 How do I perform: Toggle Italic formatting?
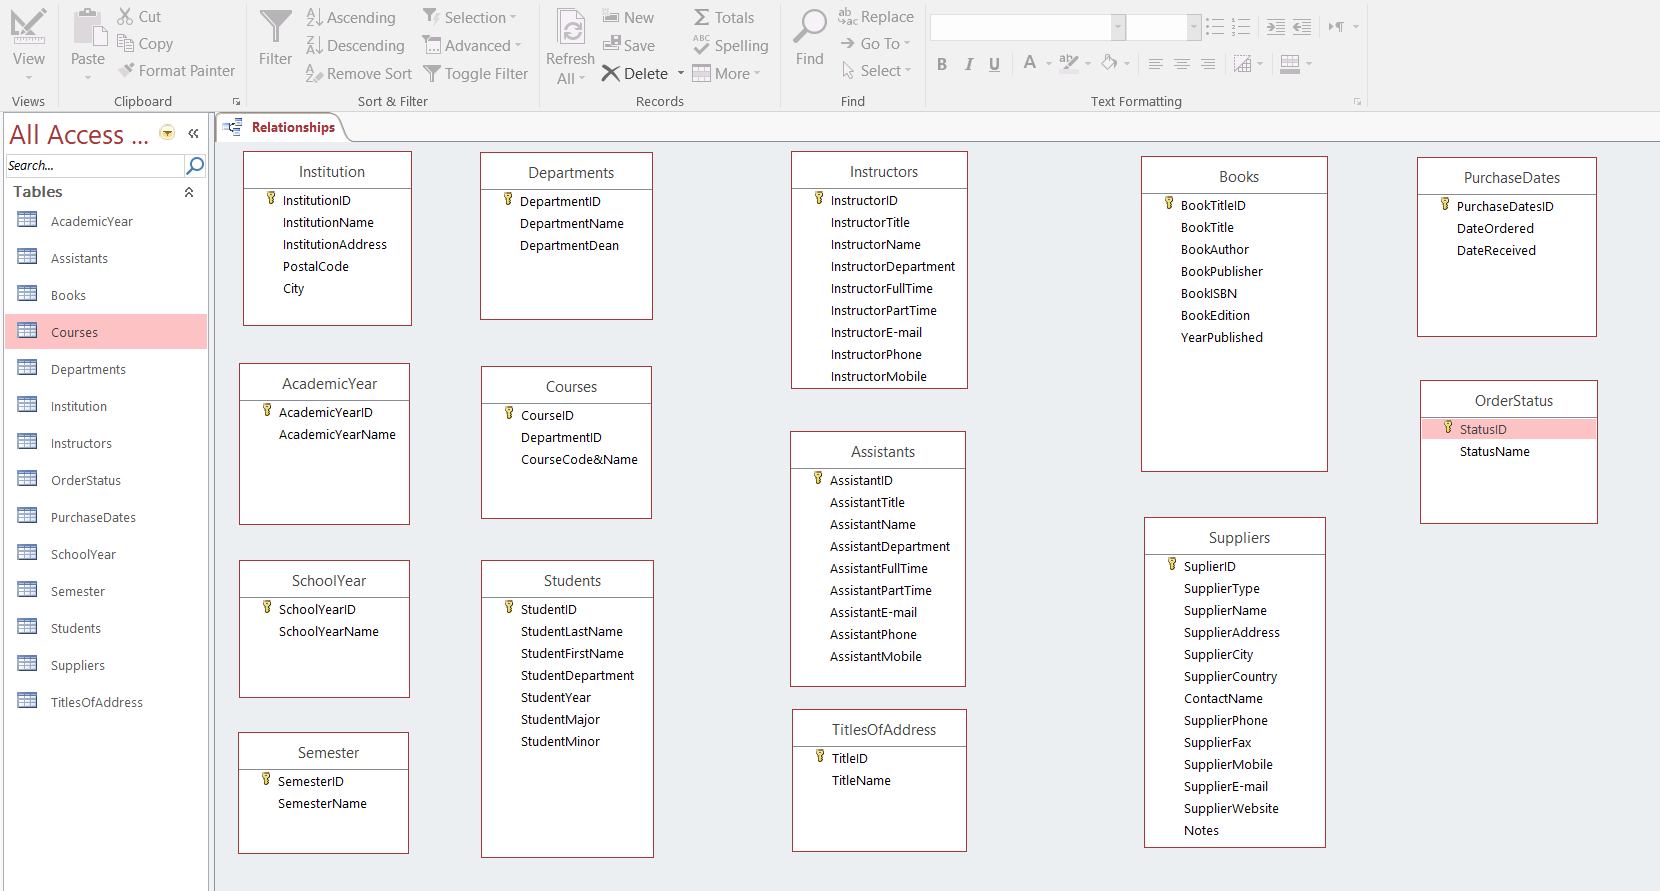968,64
